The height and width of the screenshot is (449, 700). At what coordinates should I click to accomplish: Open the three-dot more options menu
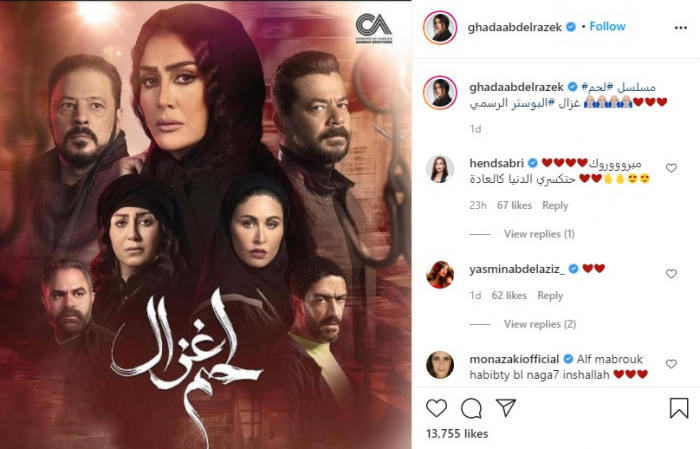(x=680, y=28)
